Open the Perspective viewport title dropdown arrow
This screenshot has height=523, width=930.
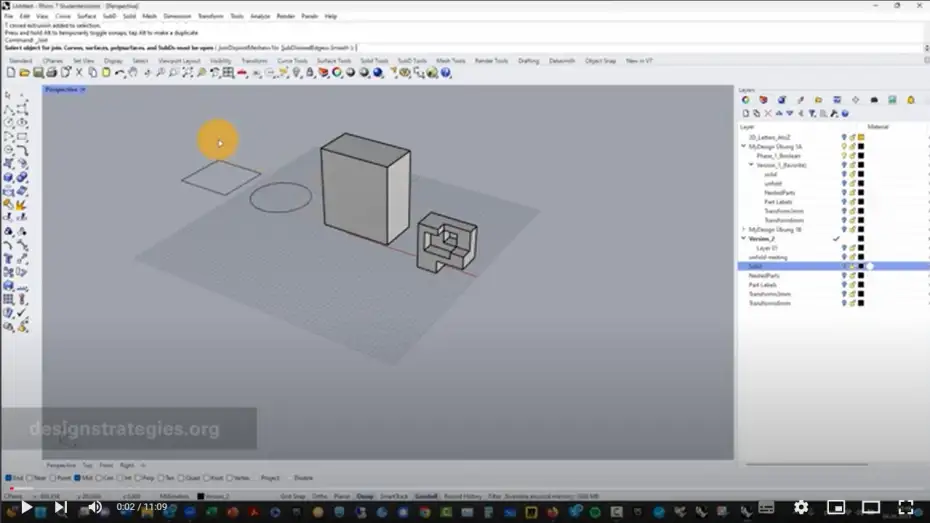point(83,90)
